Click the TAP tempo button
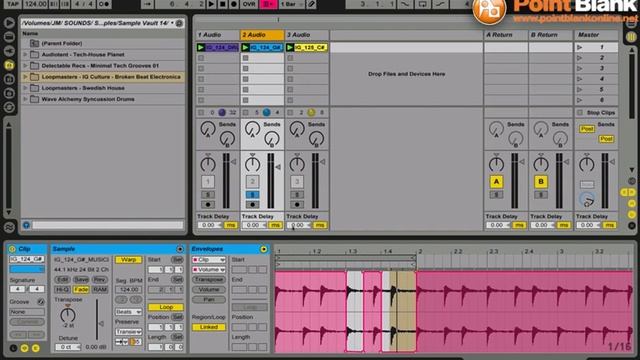Viewport: 640px width, 360px height. (13, 4)
